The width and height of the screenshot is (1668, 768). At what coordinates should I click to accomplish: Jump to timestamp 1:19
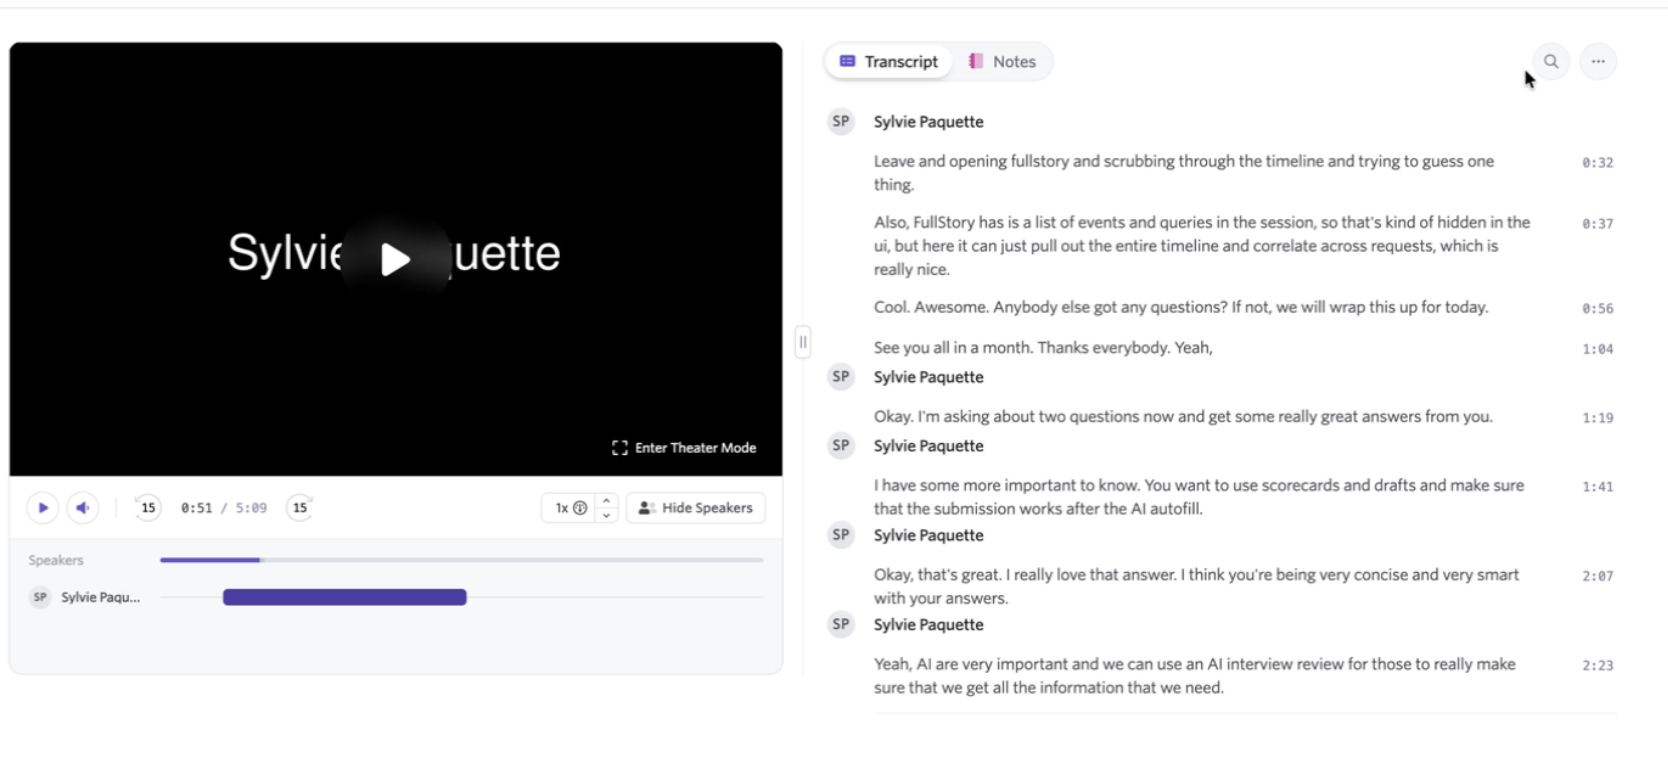(x=1597, y=418)
